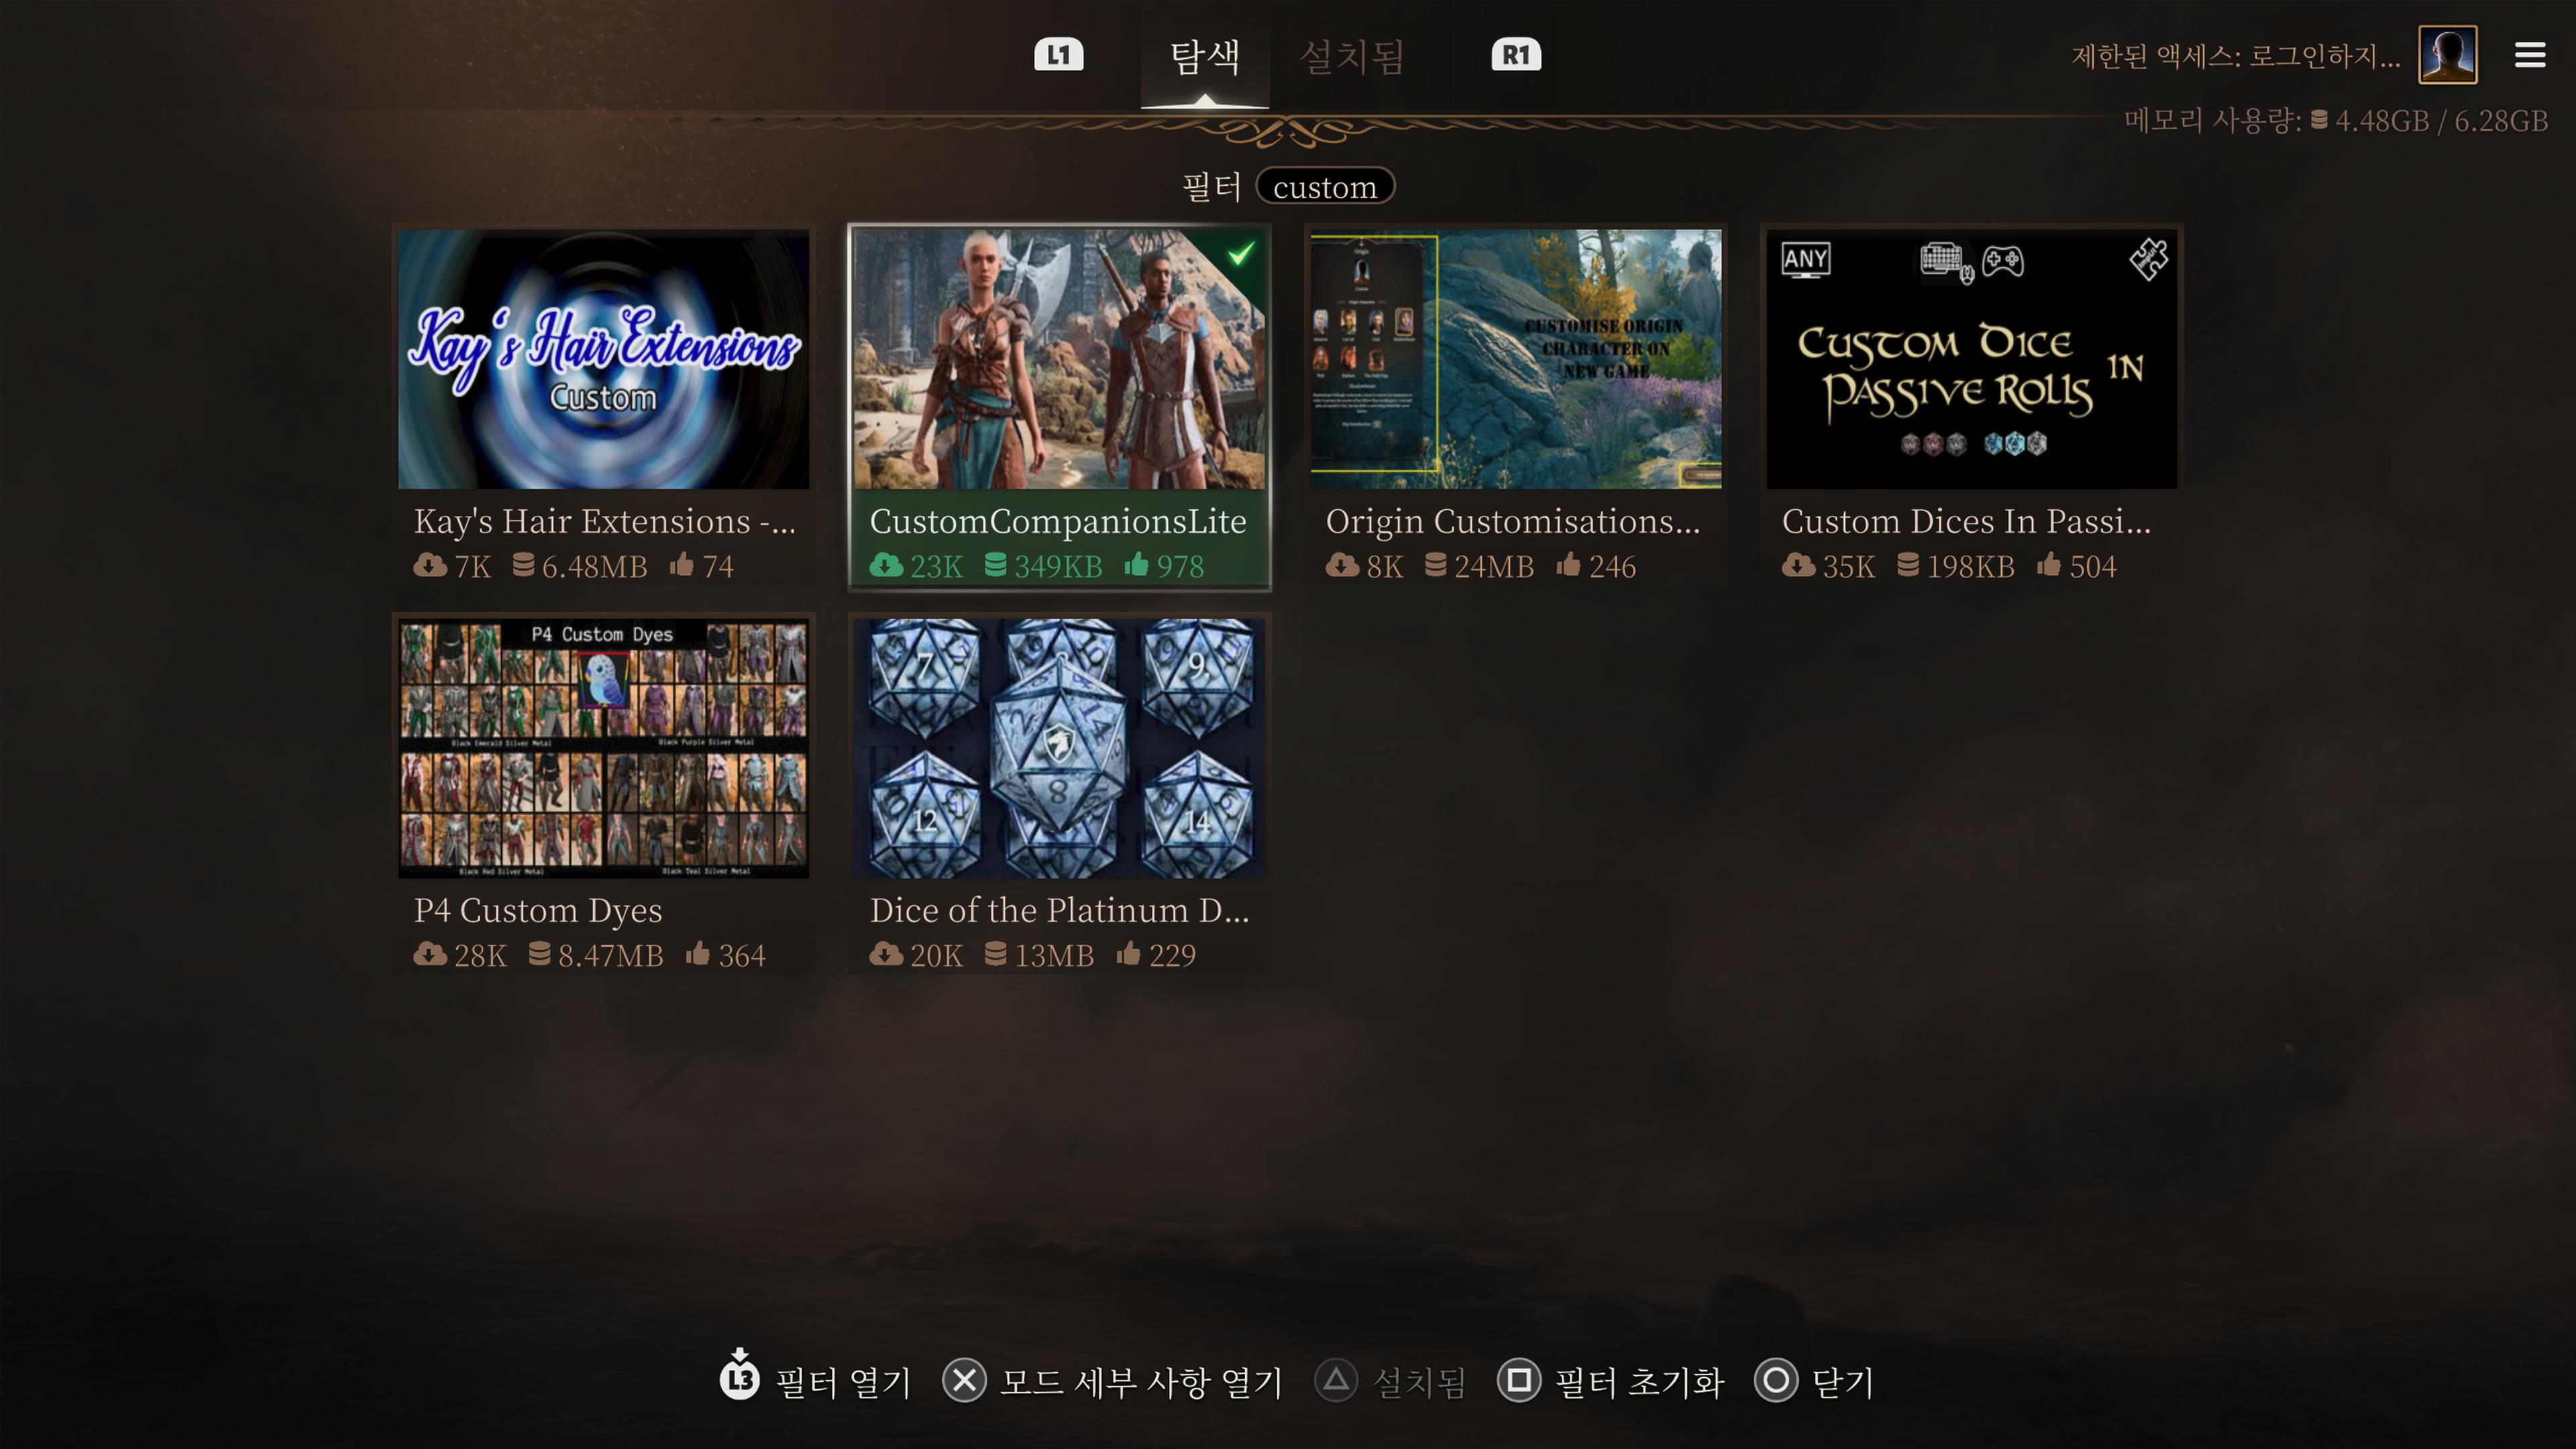Switch to the 설치됨 tab
The image size is (2576, 1449).
point(1352,57)
